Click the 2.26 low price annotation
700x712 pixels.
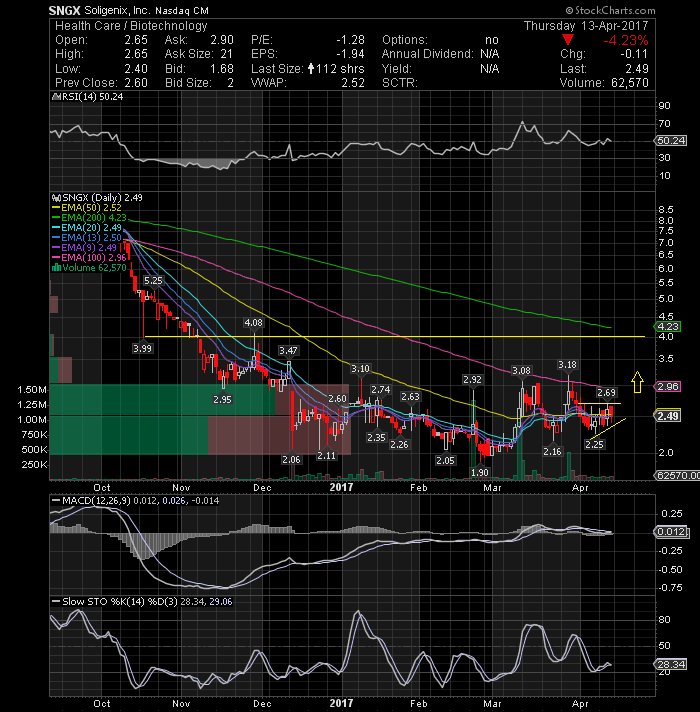click(399, 444)
